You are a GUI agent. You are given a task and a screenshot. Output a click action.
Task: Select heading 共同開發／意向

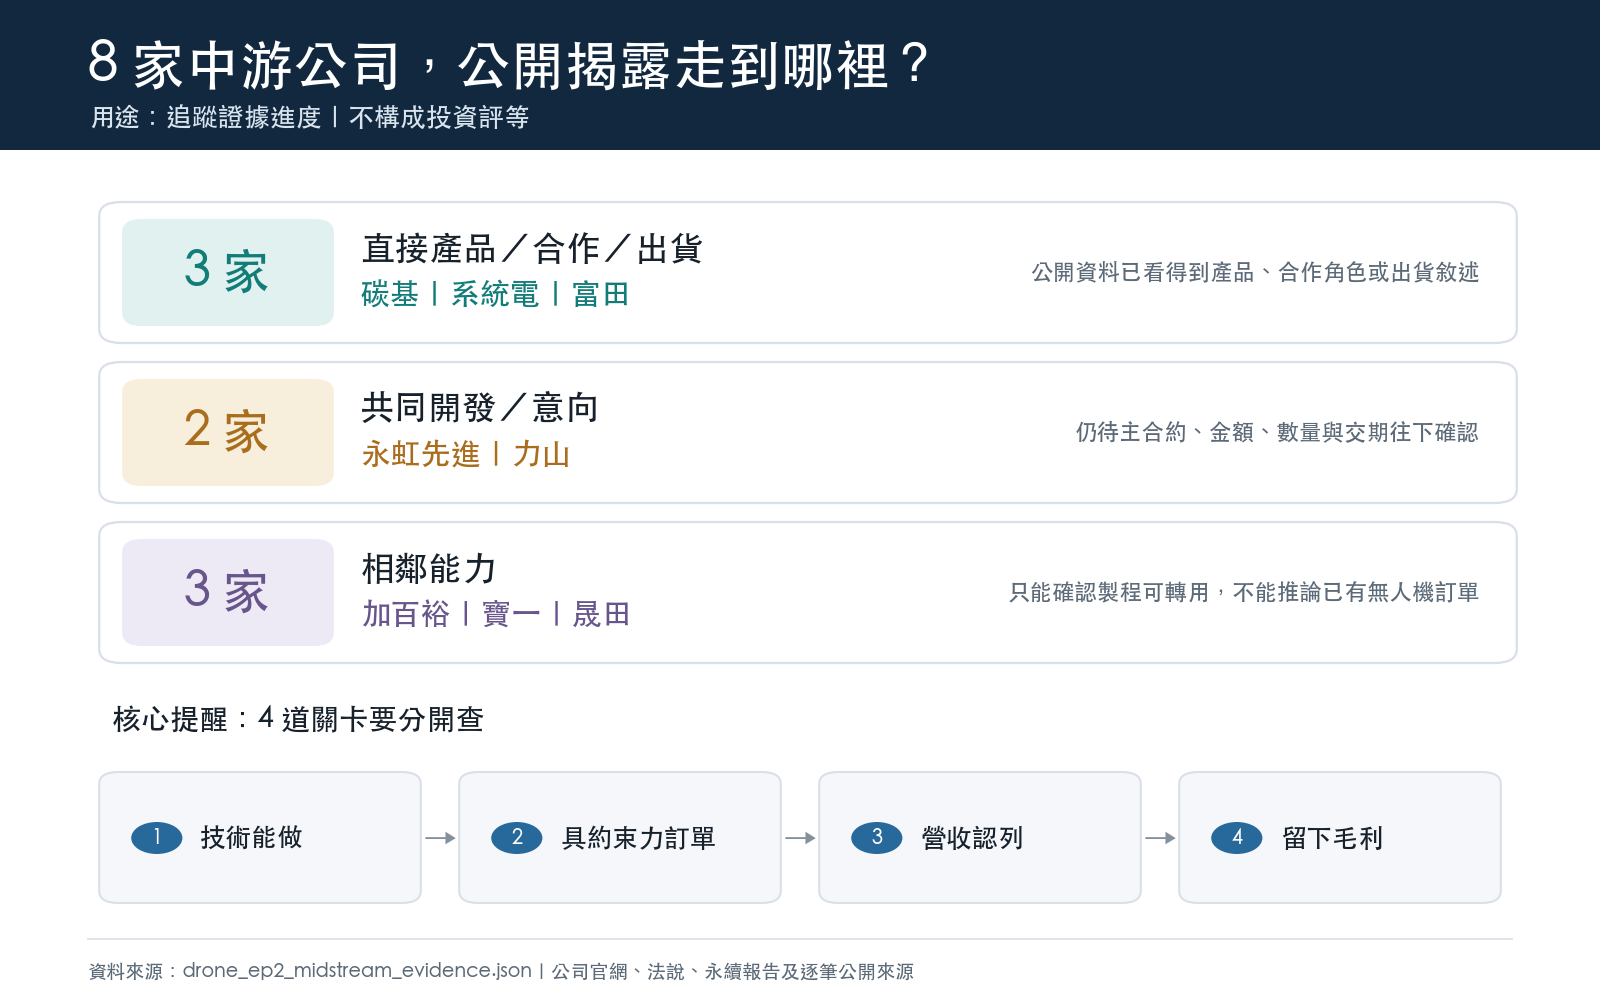pyautogui.click(x=480, y=408)
